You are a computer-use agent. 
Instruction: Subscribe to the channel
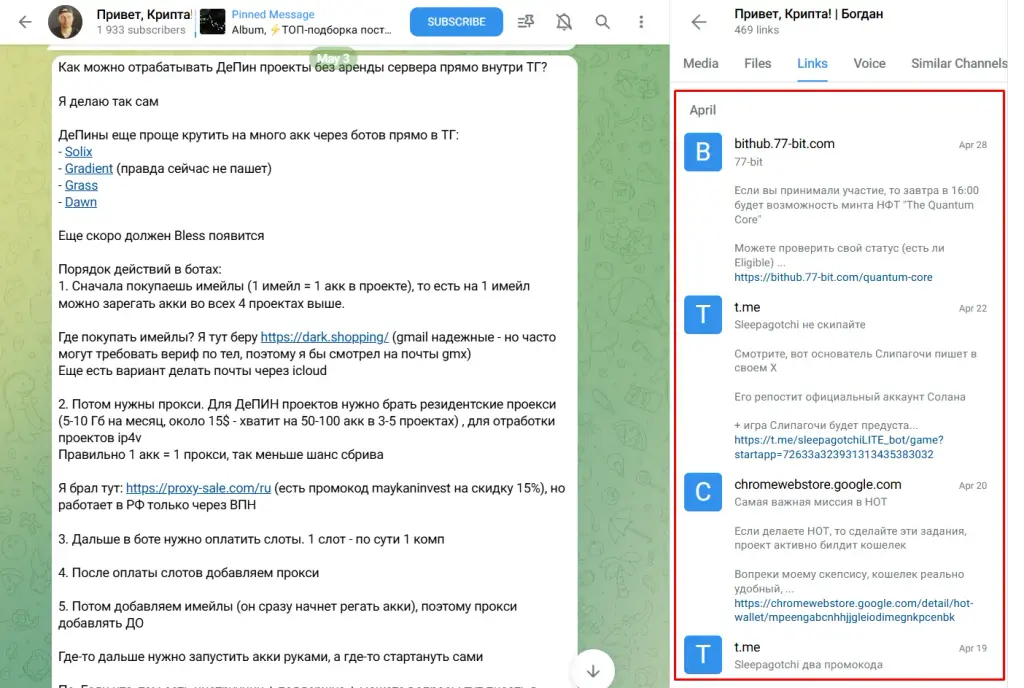[x=456, y=22]
